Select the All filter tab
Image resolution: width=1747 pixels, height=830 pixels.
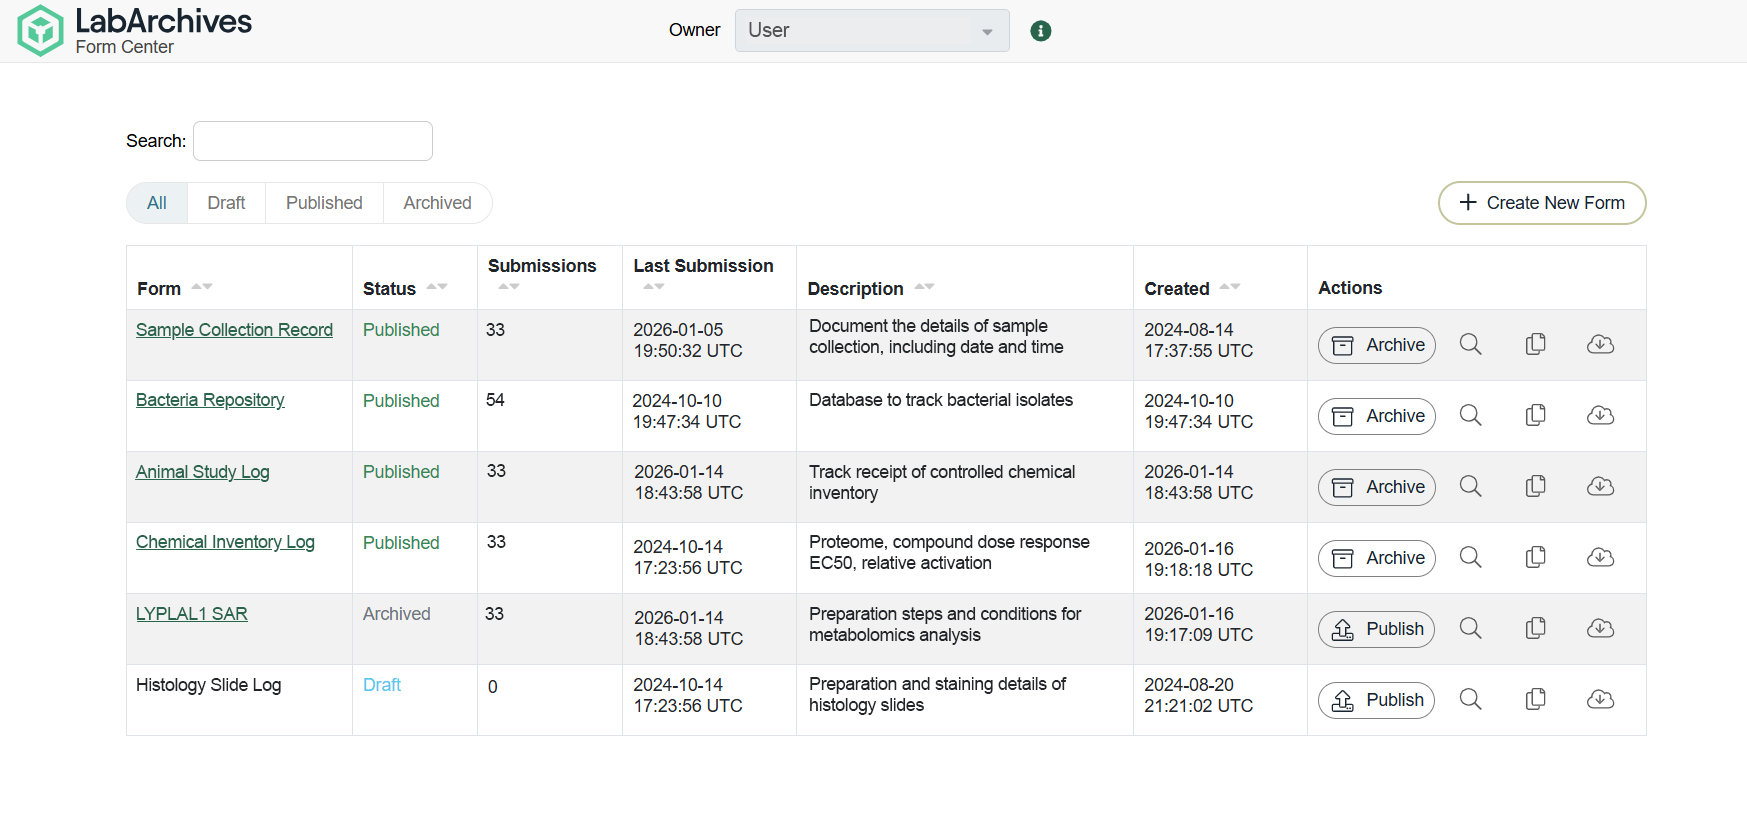coord(157,203)
